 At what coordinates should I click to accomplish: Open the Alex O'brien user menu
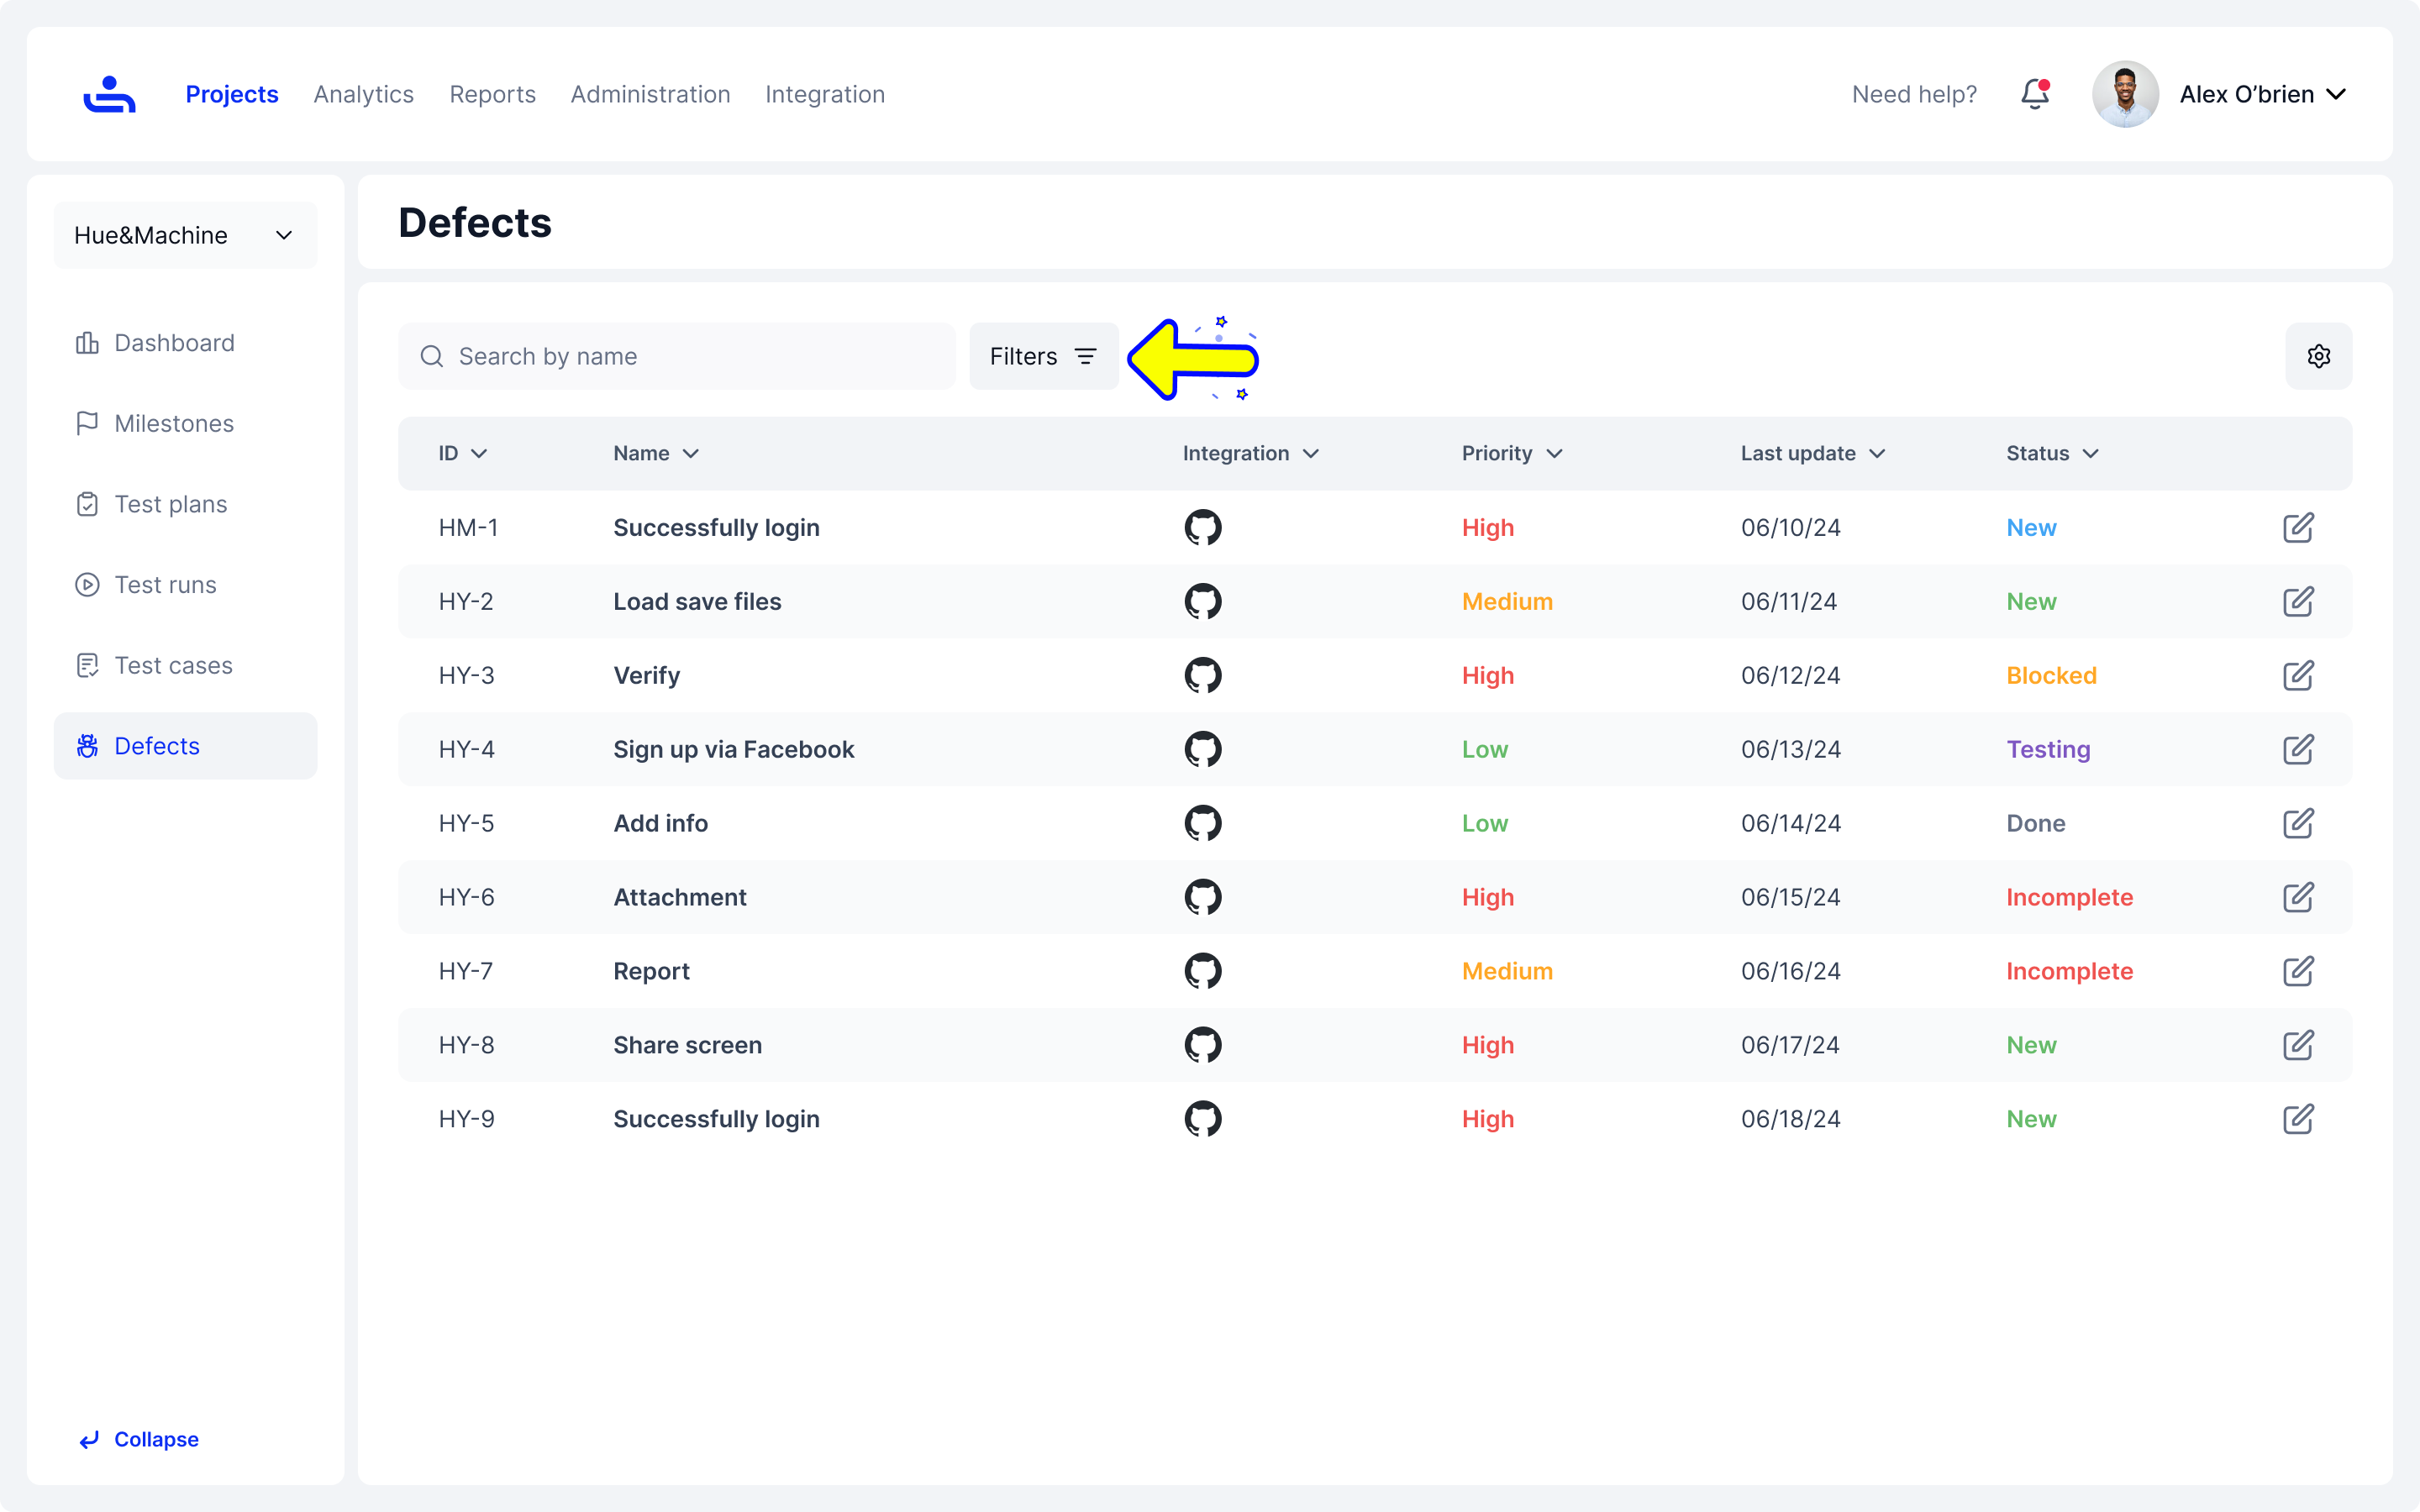(x=2260, y=94)
